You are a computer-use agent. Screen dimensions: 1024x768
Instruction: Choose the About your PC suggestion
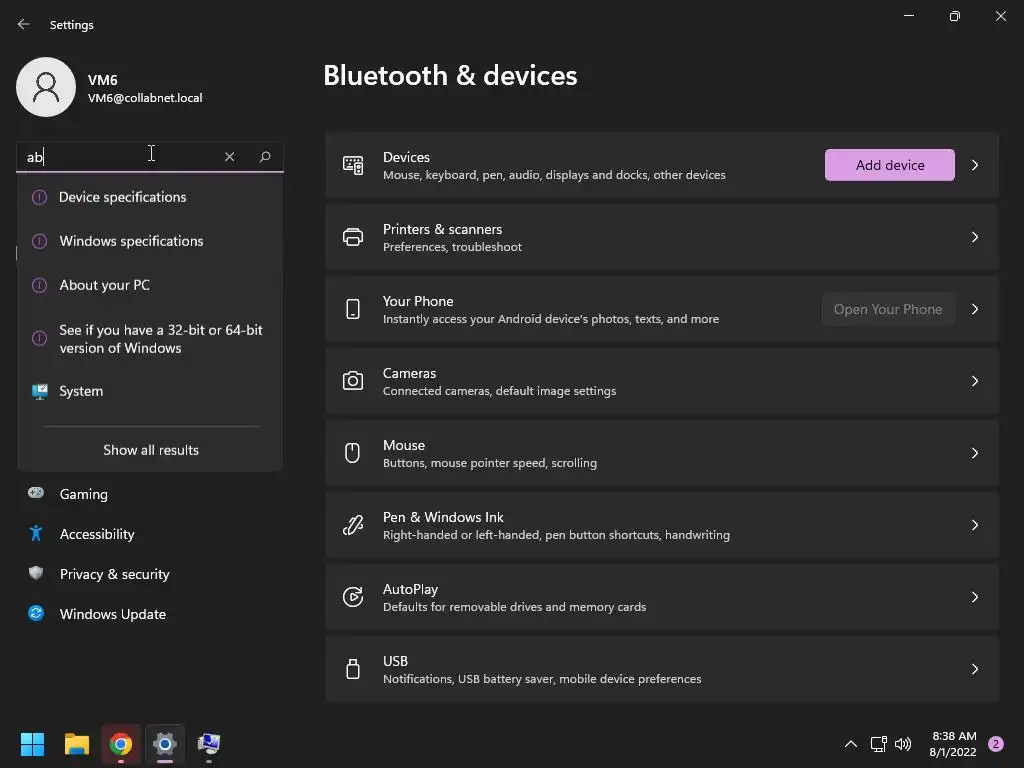(x=104, y=285)
